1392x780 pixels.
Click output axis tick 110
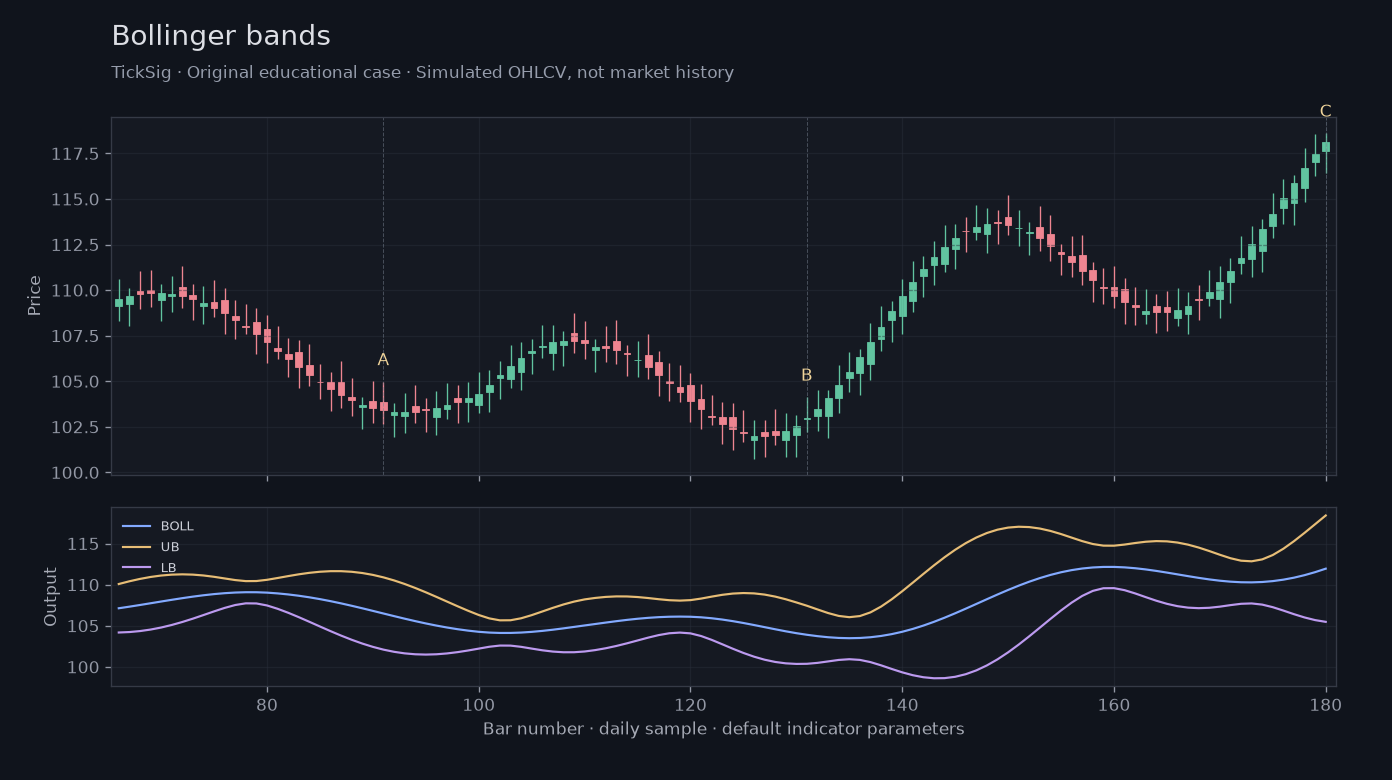[85, 585]
